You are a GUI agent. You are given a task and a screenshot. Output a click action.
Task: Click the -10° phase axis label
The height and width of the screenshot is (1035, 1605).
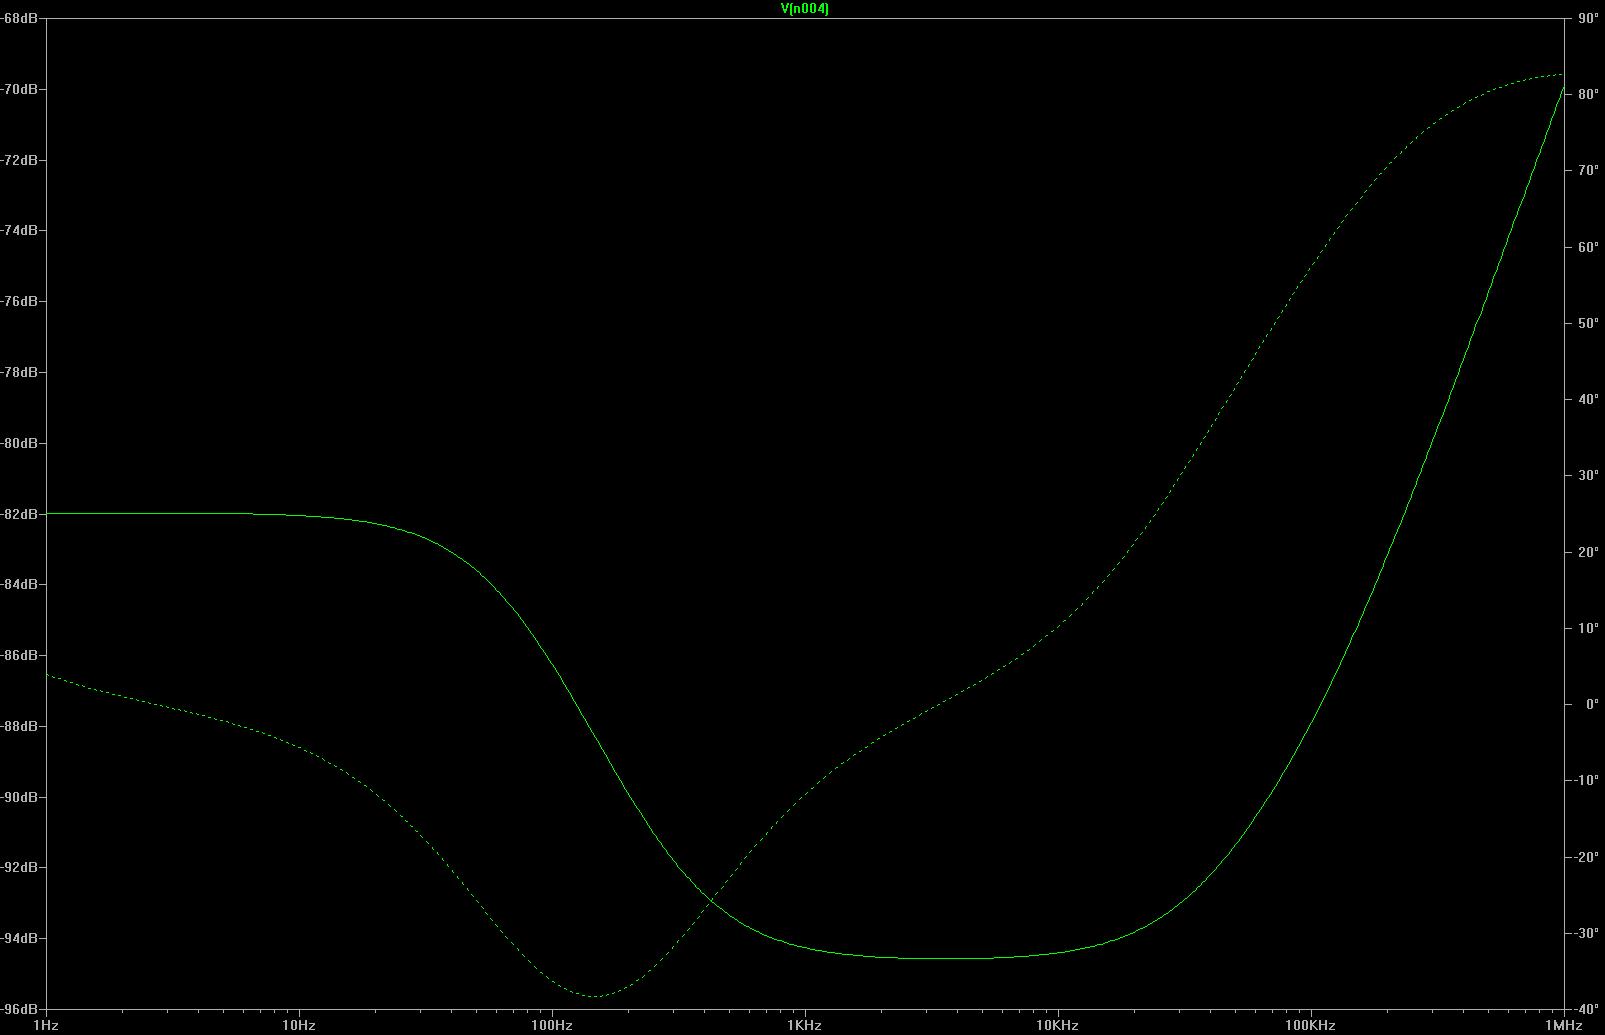(1587, 781)
